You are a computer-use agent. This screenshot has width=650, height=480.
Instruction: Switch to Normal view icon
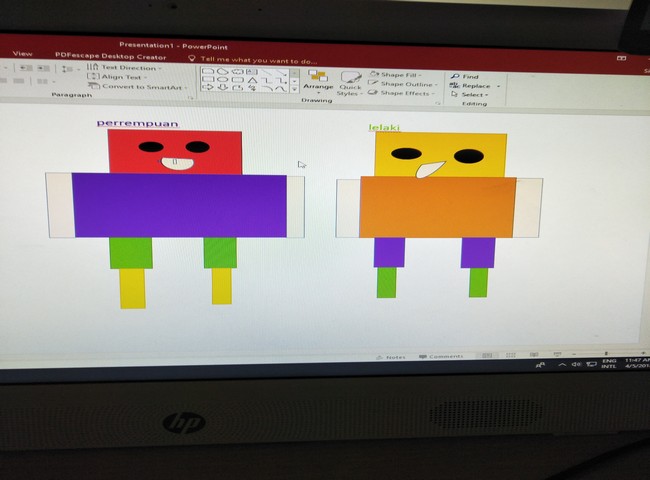click(x=487, y=356)
